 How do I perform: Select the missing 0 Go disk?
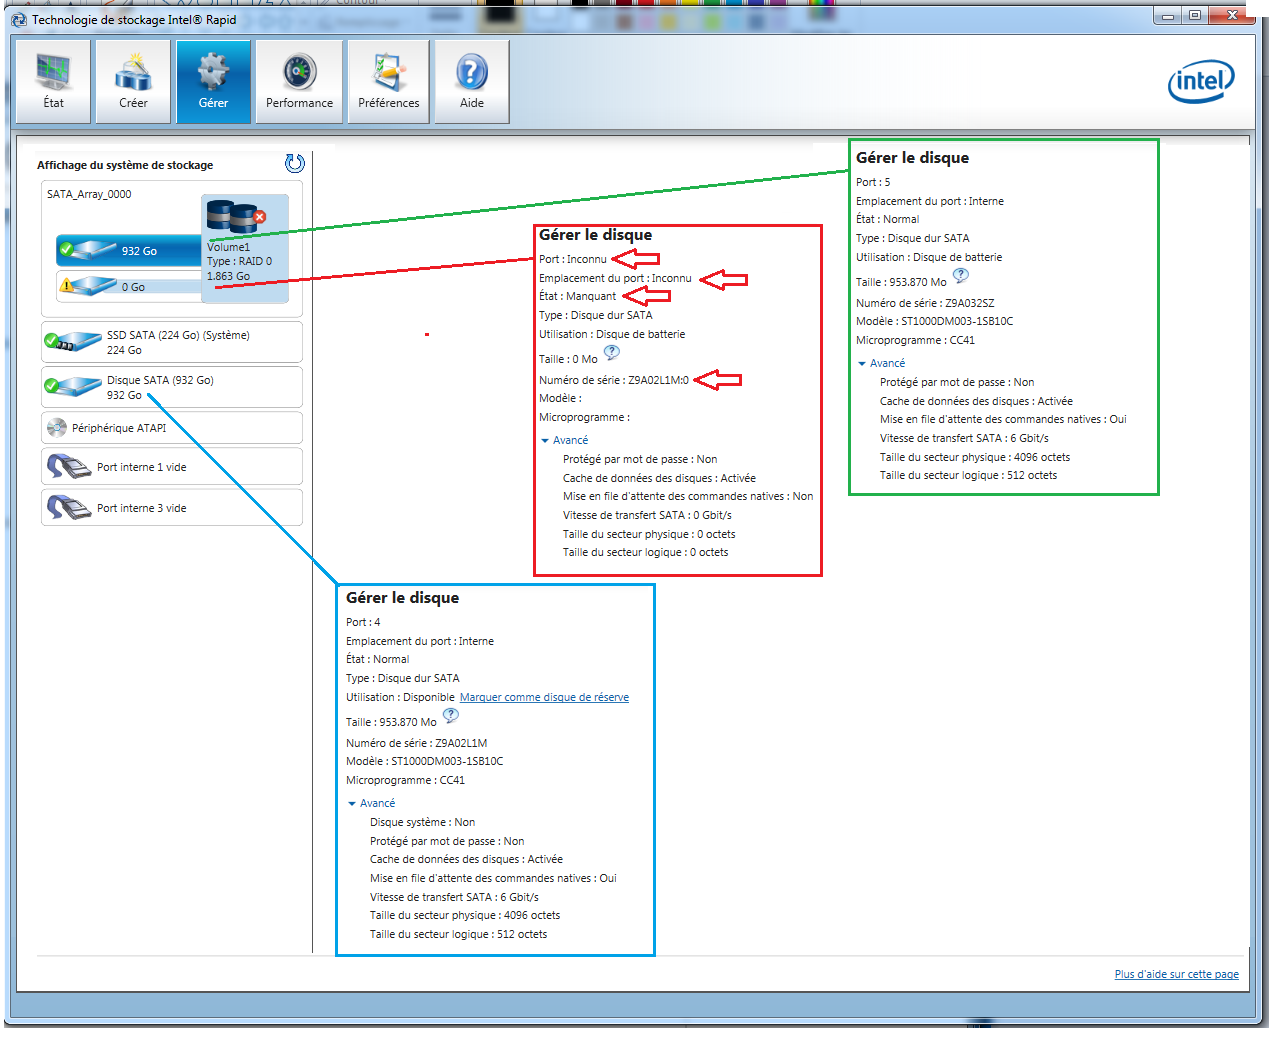[x=129, y=286]
